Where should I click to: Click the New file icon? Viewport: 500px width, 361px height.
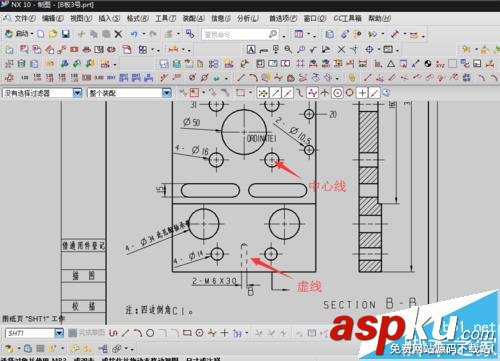point(41,34)
